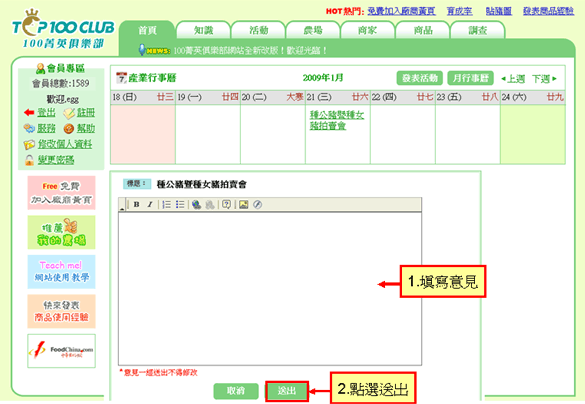The image size is (585, 404).
Task: Go to next week (下週)
Action: click(x=544, y=79)
